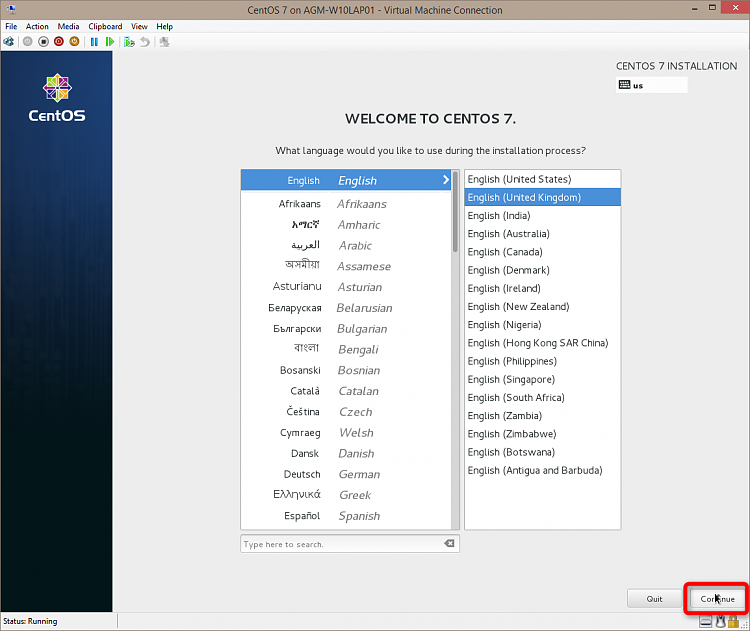750x631 pixels.
Task: Select Assamese language
Action: [x=346, y=266]
